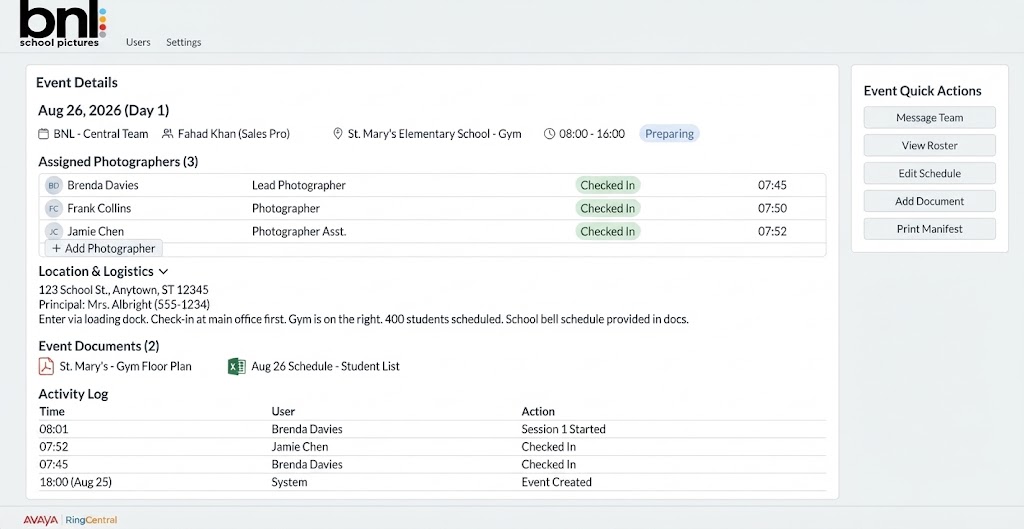The height and width of the screenshot is (529, 1024).
Task: Click Fahad Khan (Sales Pro) label
Action: (234, 134)
